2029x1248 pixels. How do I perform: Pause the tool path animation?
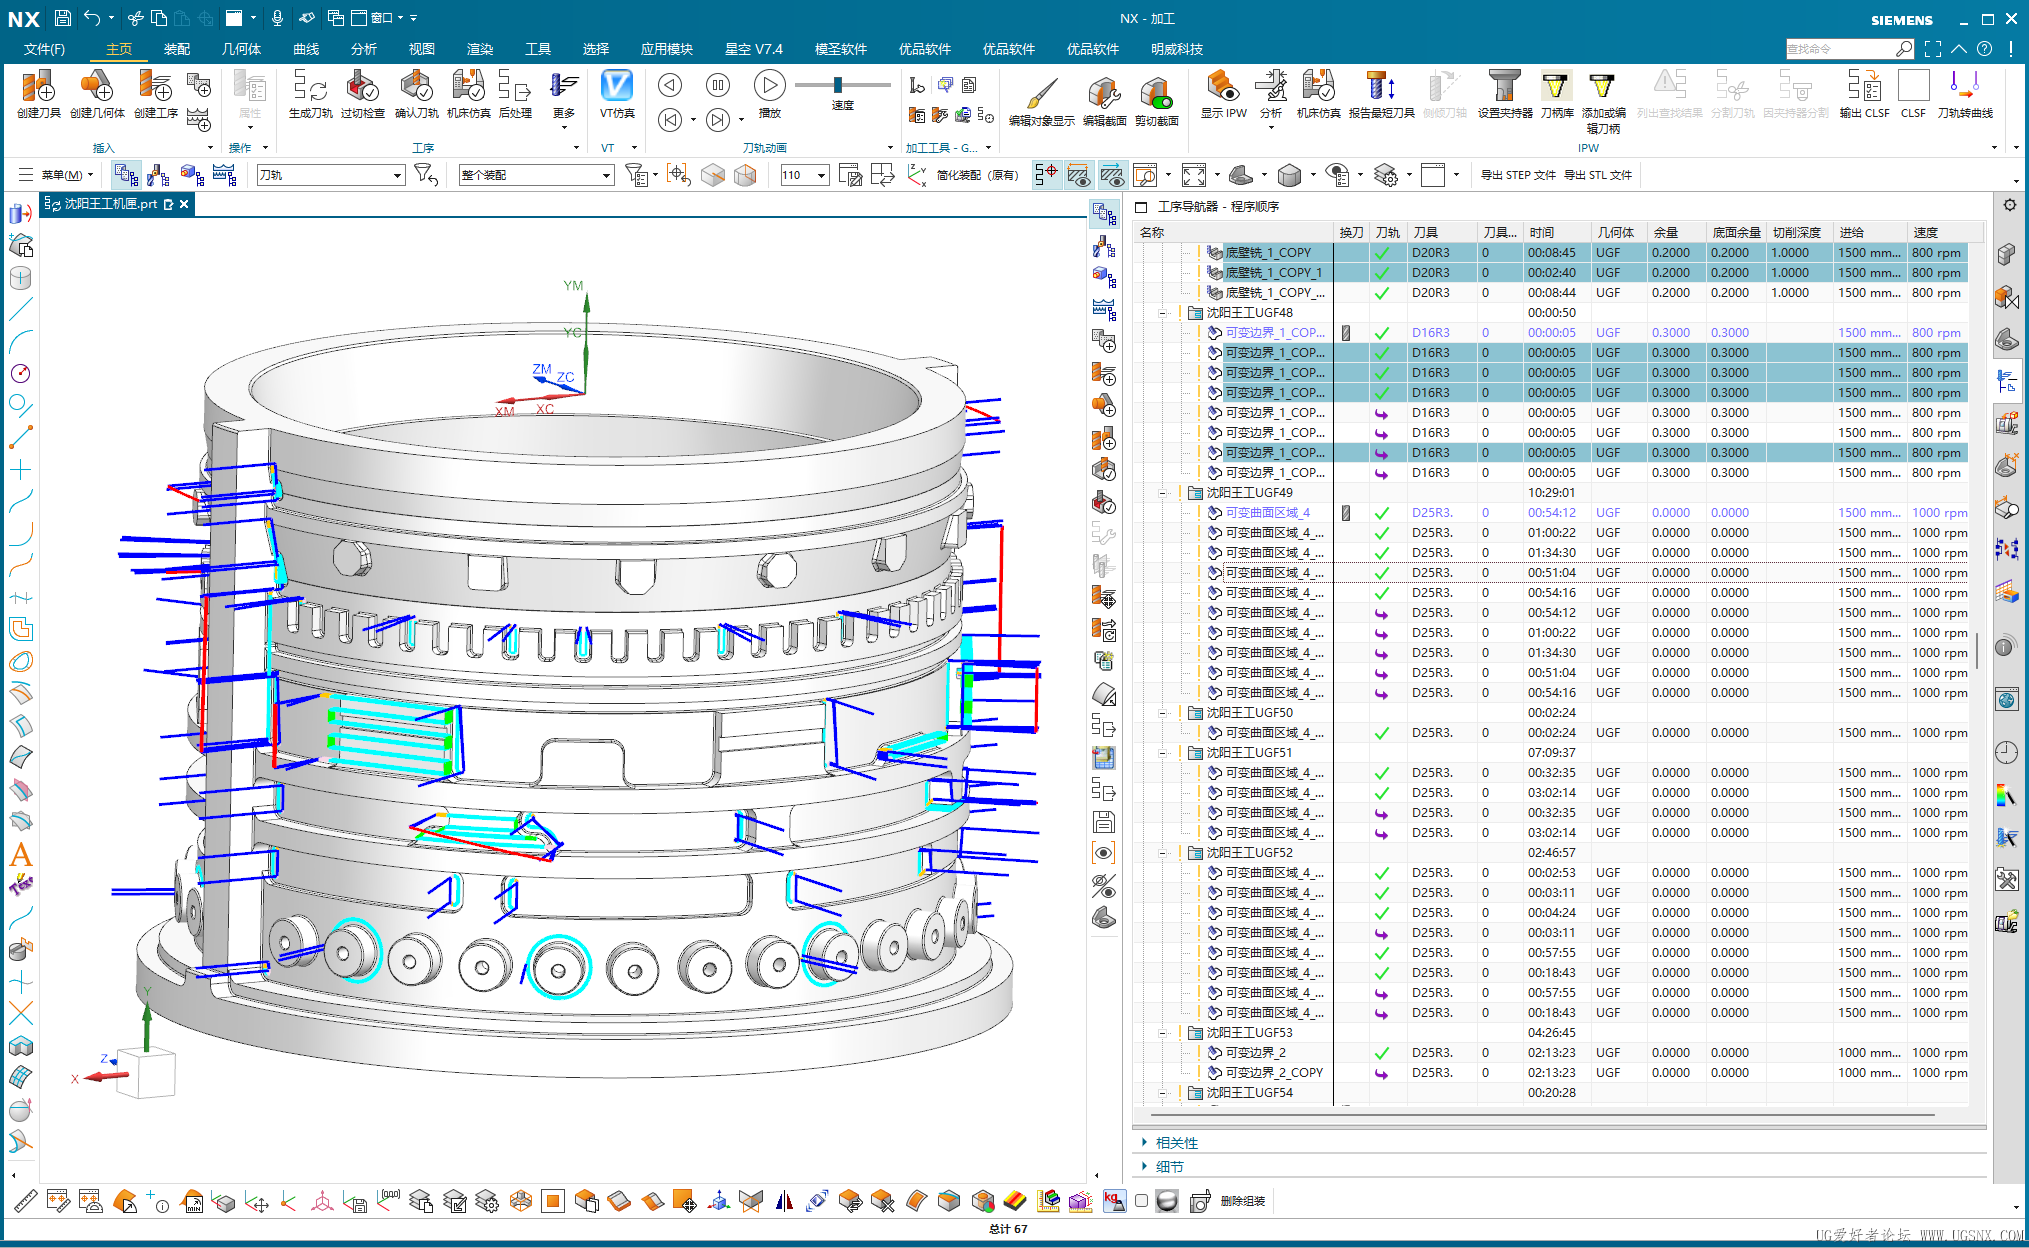[x=717, y=86]
